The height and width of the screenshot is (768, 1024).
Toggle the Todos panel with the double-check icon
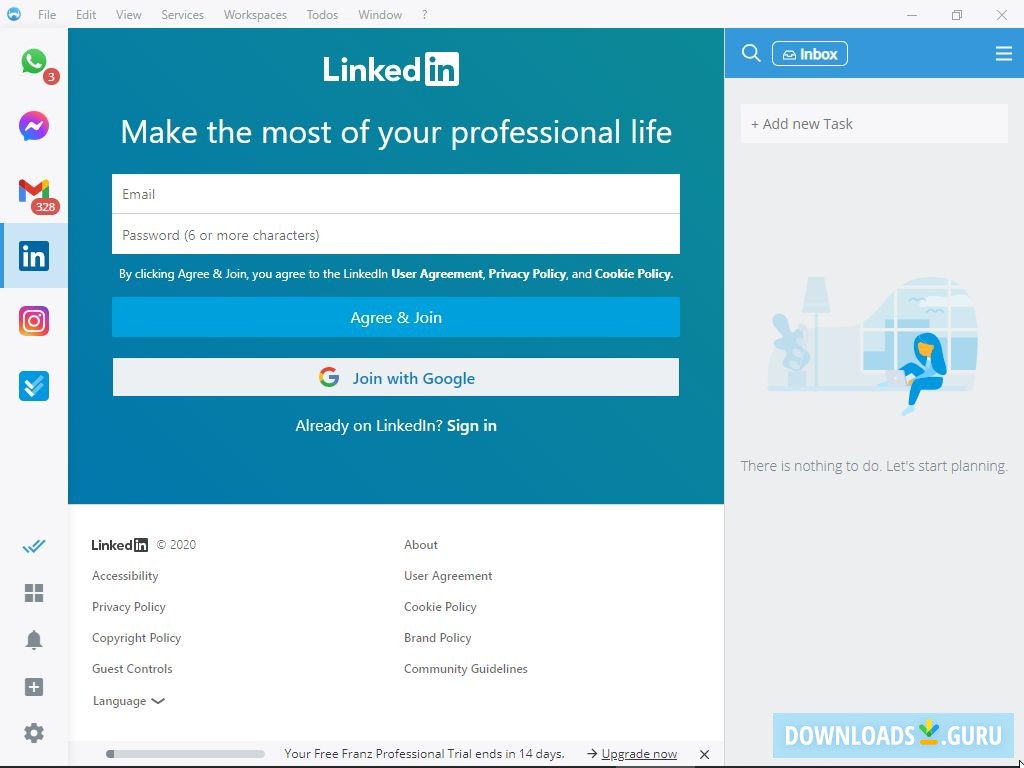pos(34,546)
